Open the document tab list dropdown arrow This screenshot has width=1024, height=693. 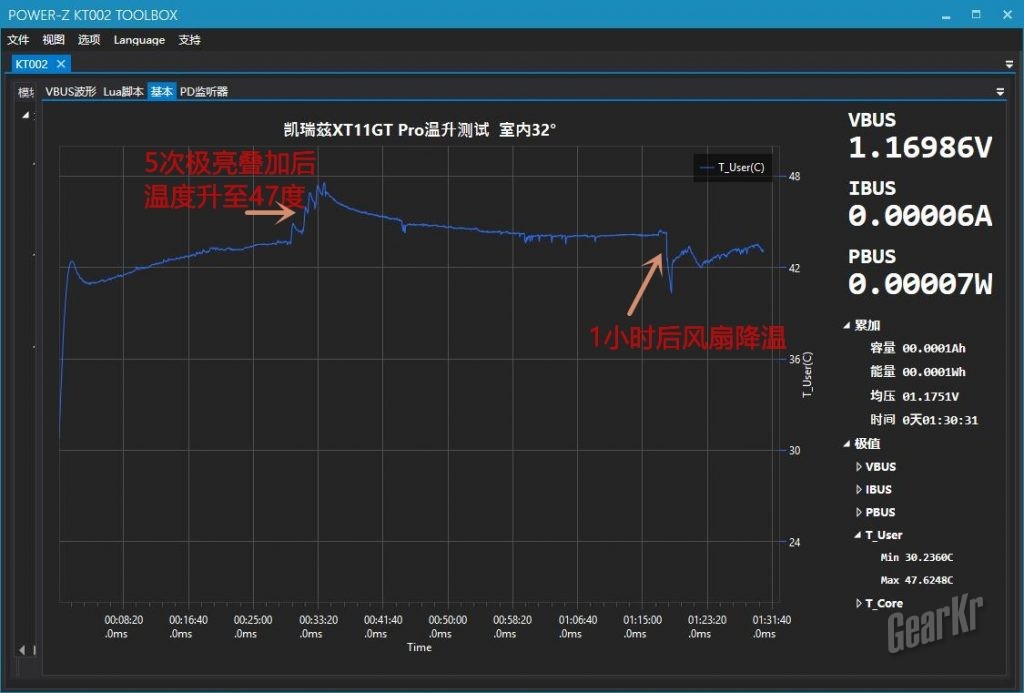point(1009,64)
